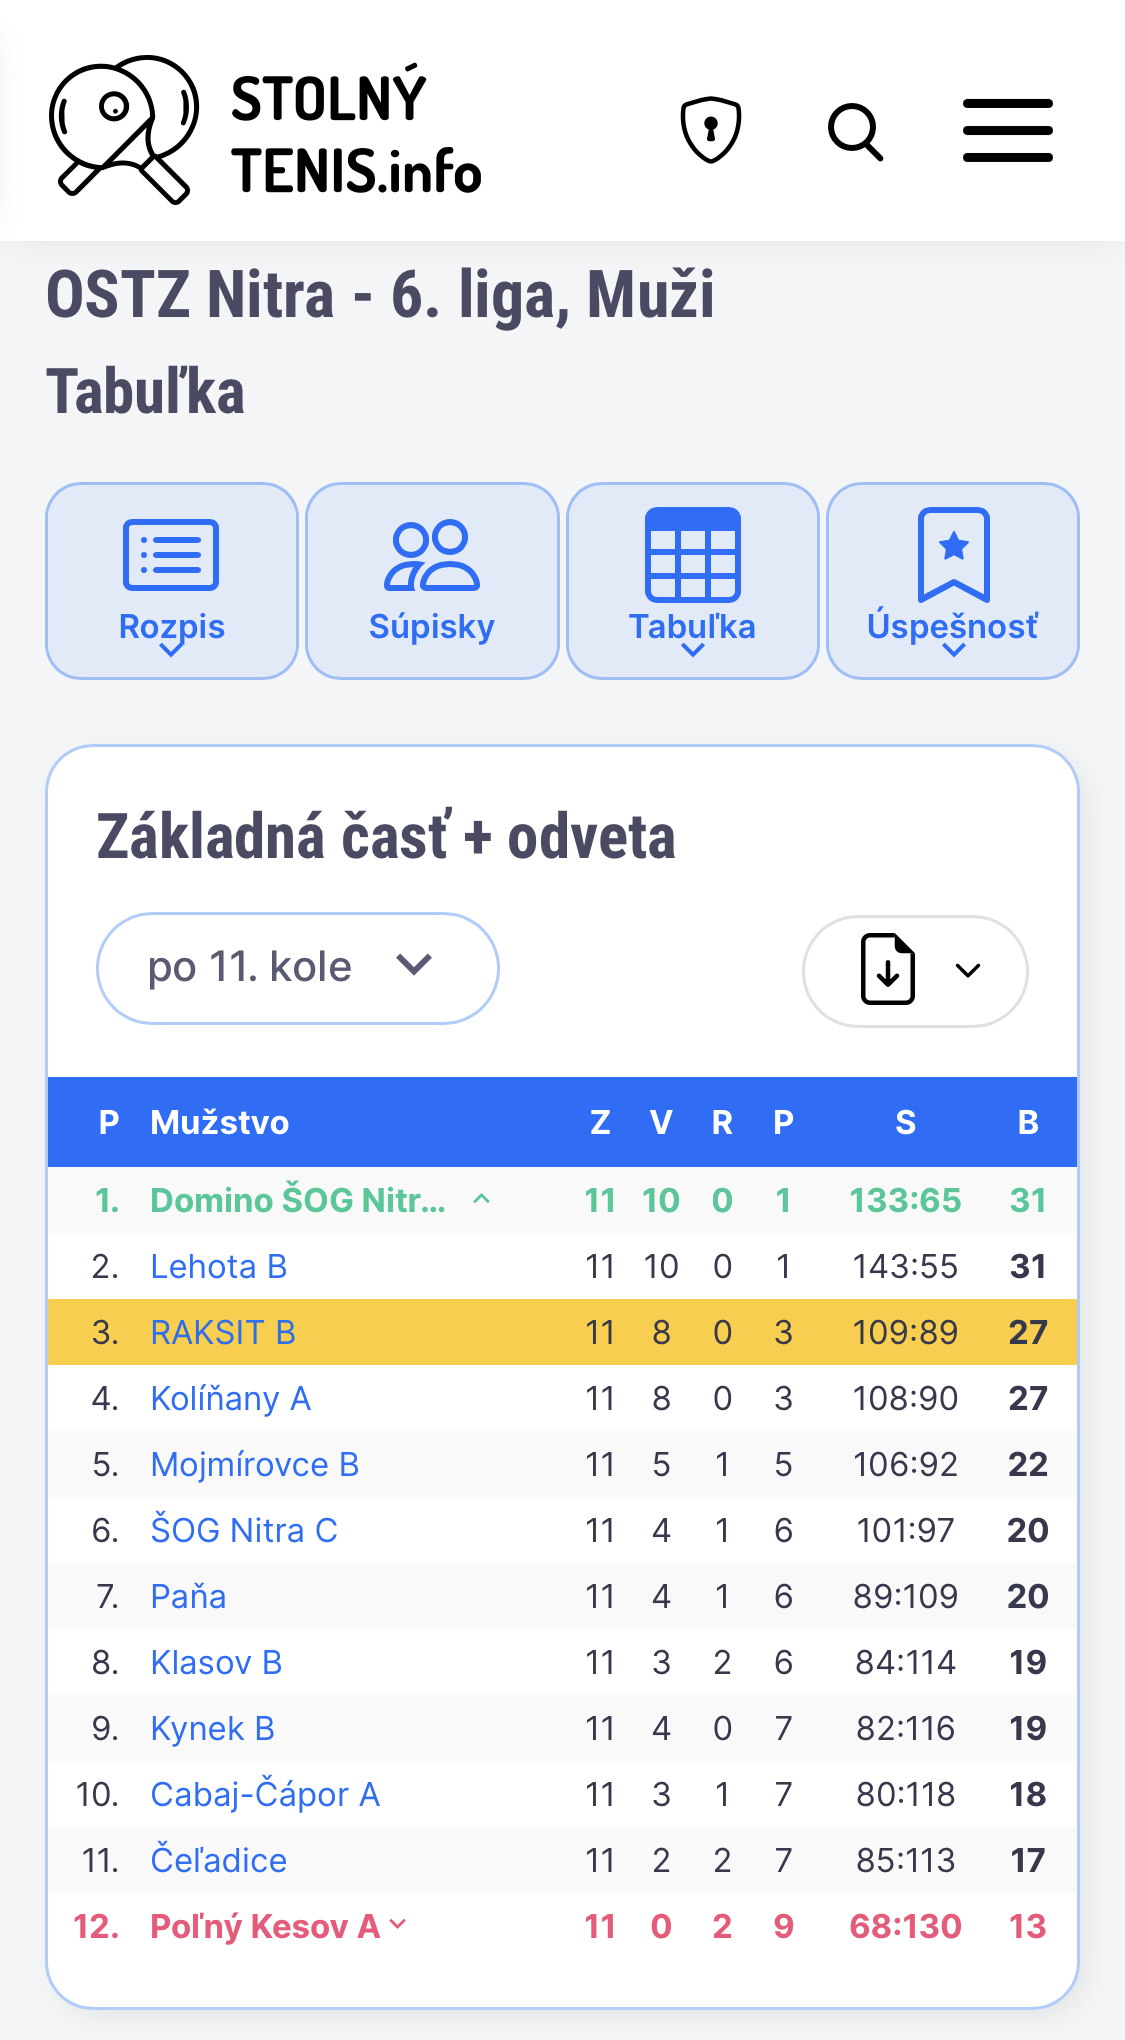The image size is (1125, 2040).
Task: Open Rozpis schedule list icon
Action: 171,555
